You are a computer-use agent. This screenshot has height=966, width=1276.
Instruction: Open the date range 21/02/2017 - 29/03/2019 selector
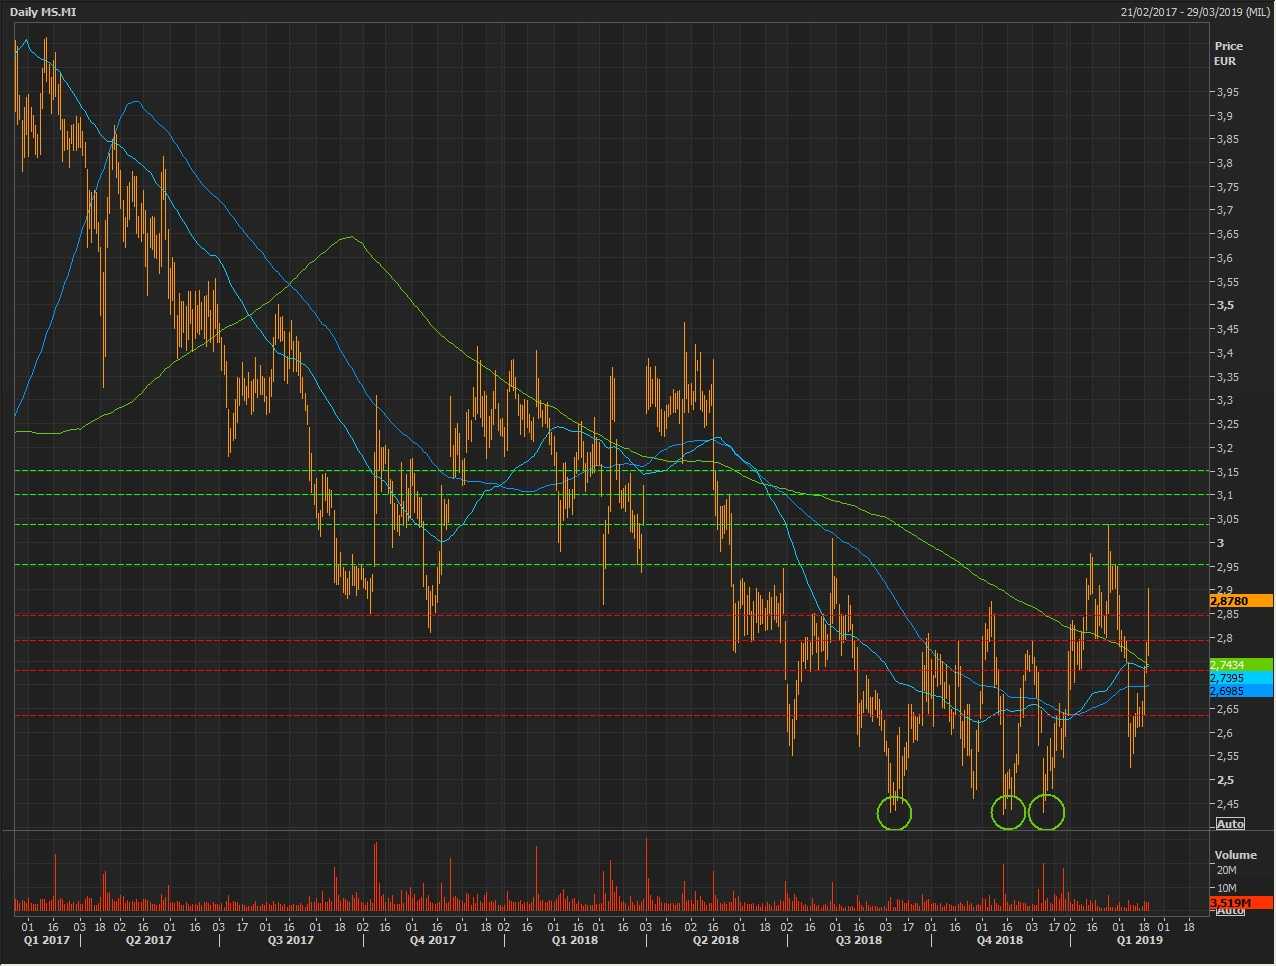coord(1195,12)
